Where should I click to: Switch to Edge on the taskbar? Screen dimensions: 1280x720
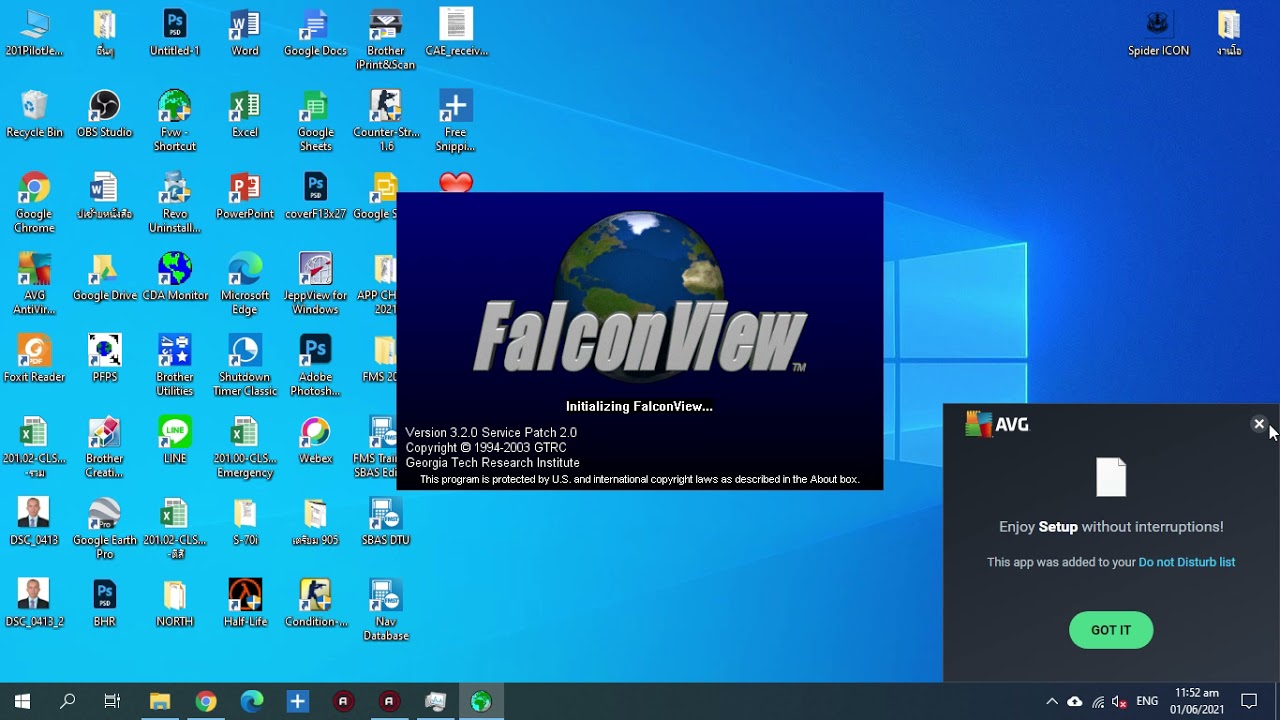[251, 701]
